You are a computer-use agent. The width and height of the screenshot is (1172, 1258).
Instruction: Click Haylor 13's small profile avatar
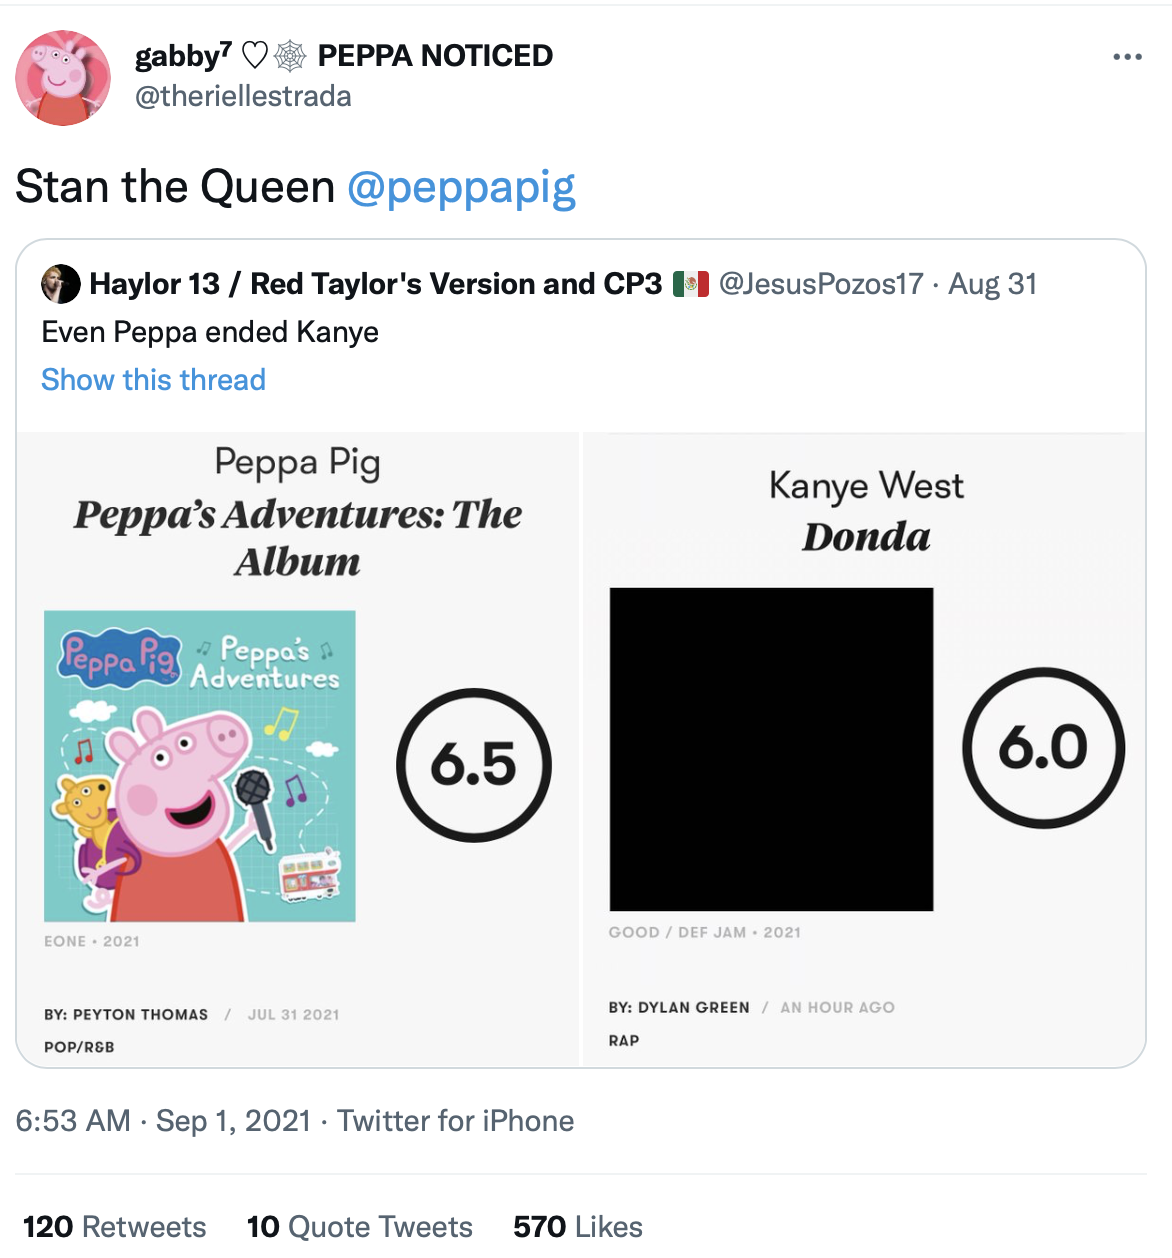pos(60,284)
